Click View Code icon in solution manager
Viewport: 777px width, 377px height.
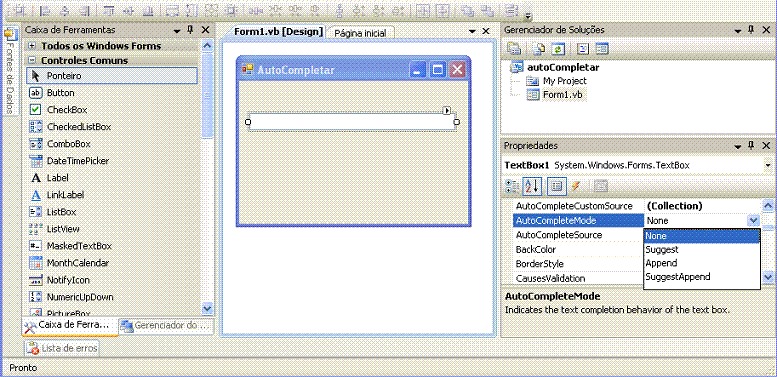[x=583, y=49]
